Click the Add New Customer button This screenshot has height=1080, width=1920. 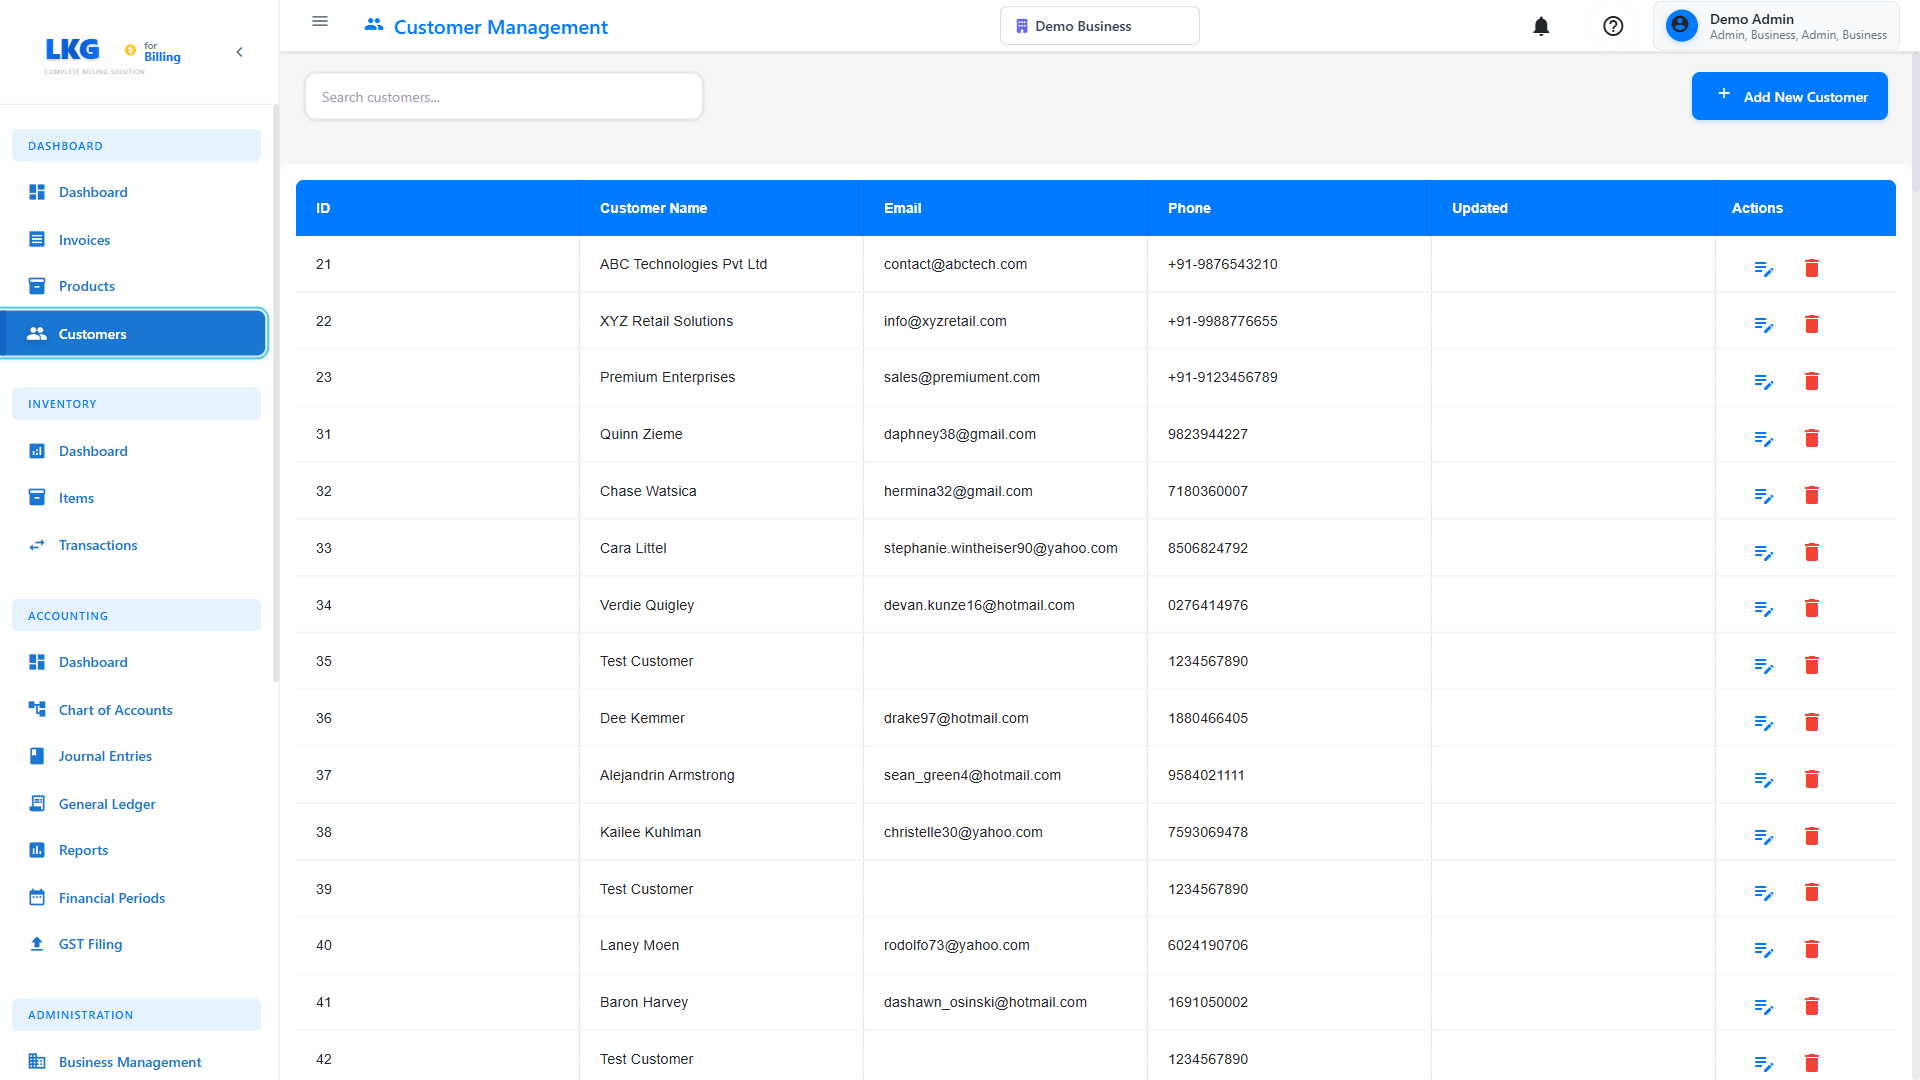click(x=1789, y=96)
